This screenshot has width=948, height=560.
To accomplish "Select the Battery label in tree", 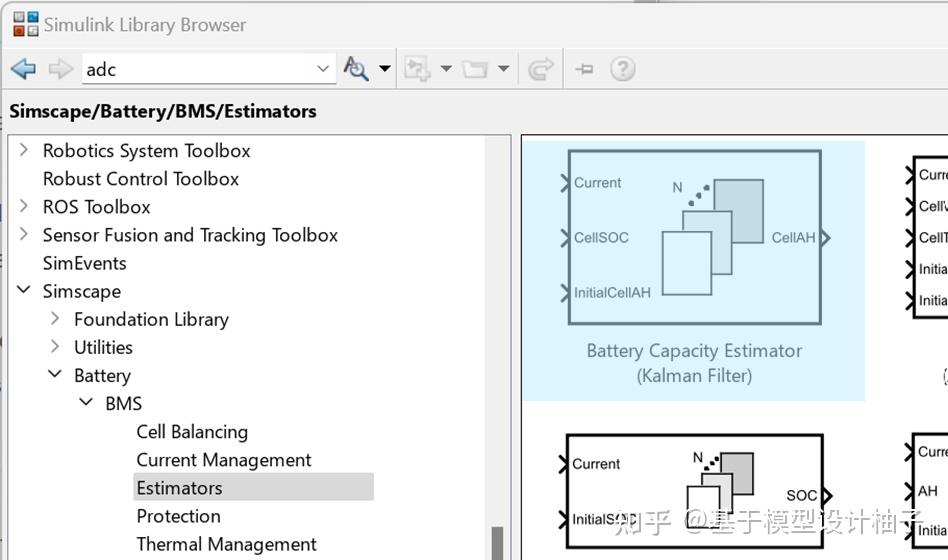I will [102, 376].
